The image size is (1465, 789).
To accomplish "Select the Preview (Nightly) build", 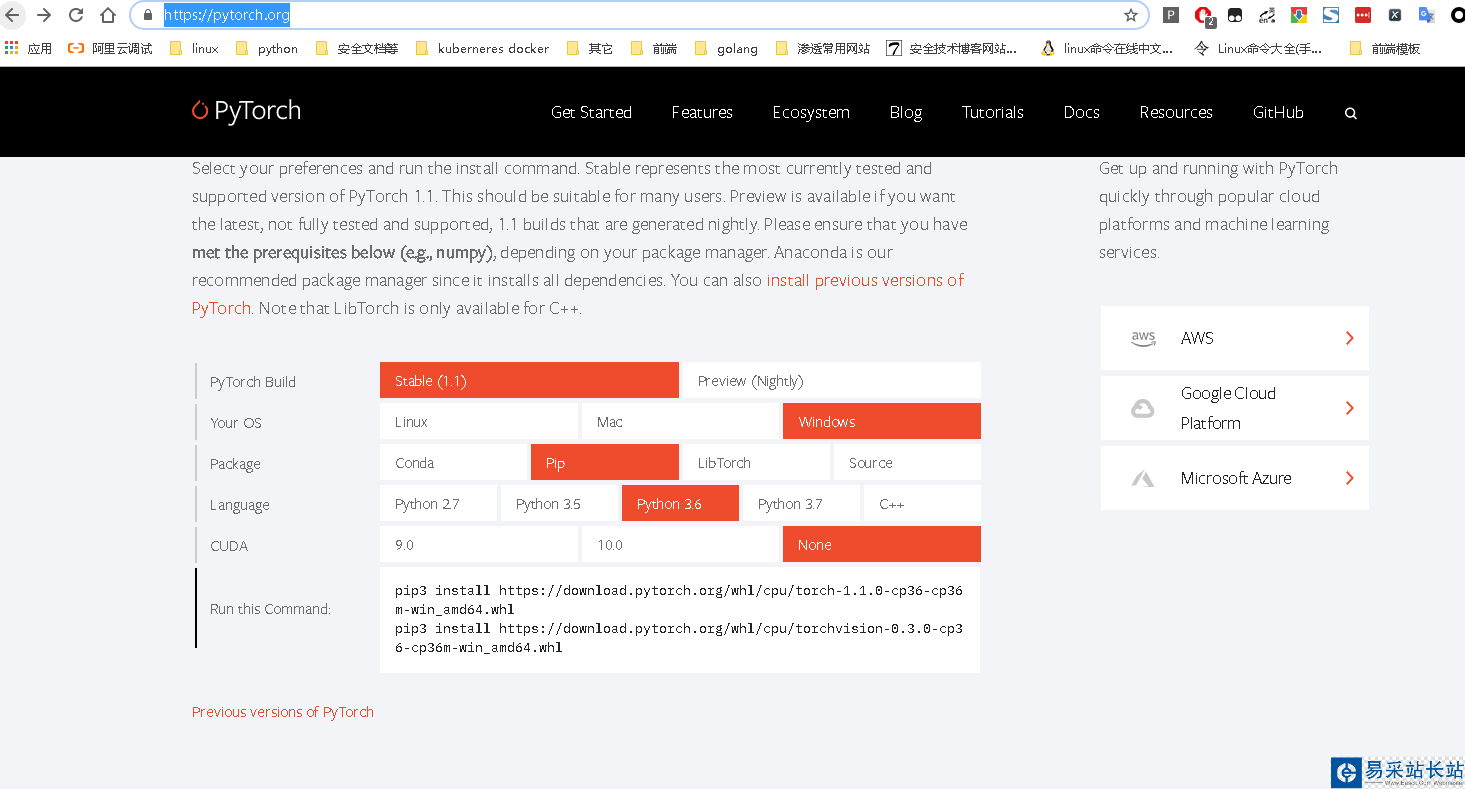I will point(831,380).
